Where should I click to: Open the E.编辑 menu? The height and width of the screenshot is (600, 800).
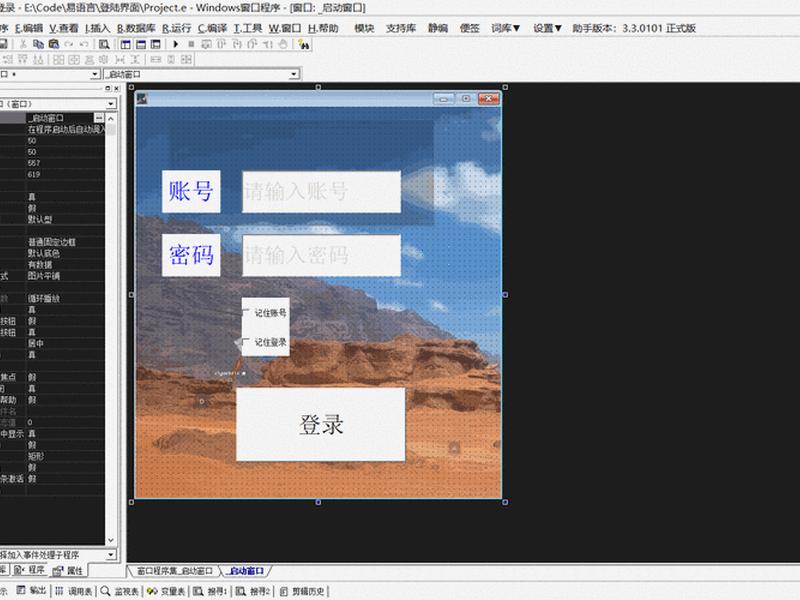(29, 28)
